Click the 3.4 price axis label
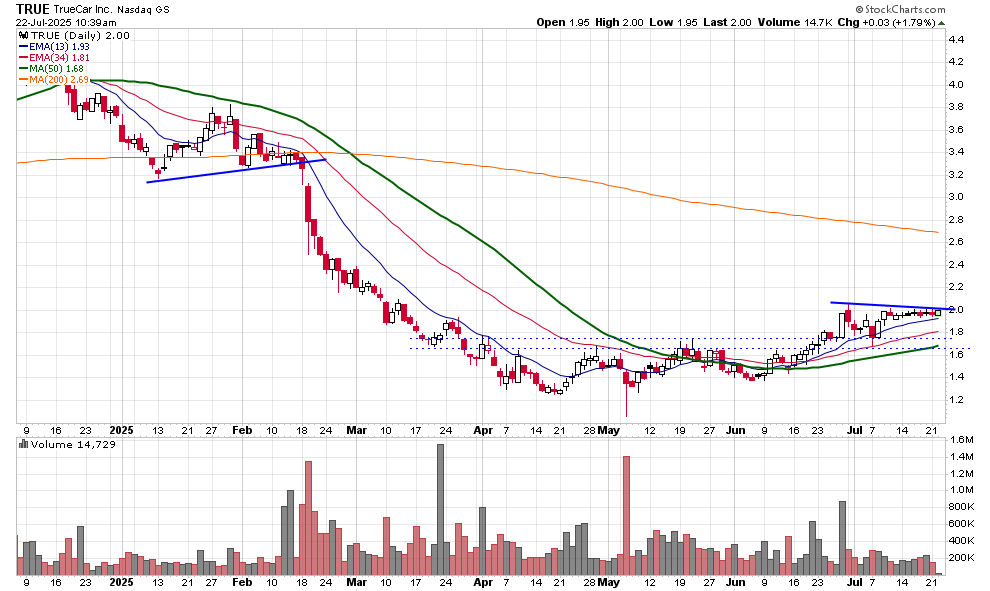 point(955,152)
